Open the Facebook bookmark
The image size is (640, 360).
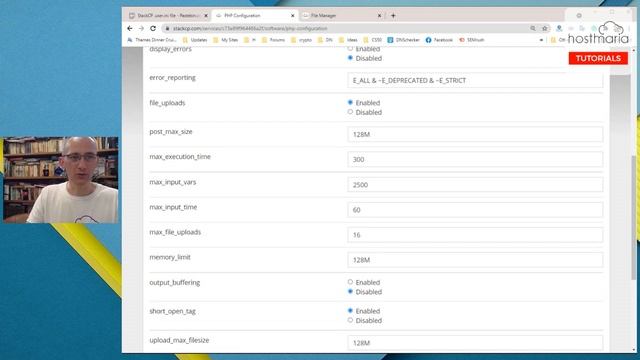(x=439, y=40)
